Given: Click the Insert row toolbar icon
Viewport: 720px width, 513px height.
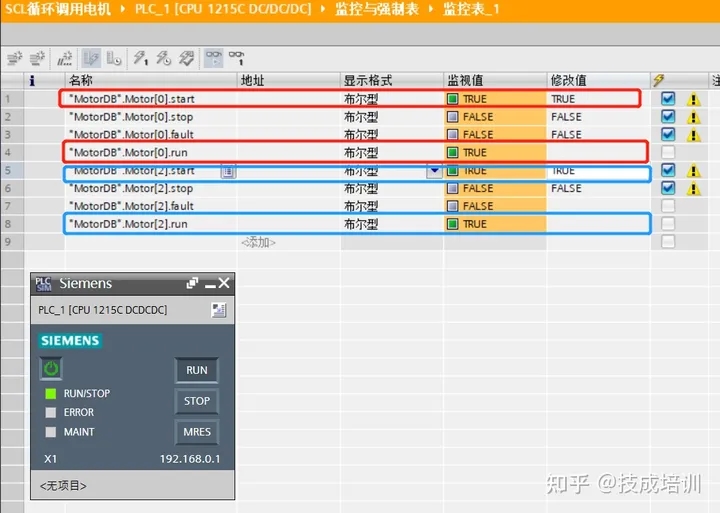Looking at the screenshot, I should 15,58.
